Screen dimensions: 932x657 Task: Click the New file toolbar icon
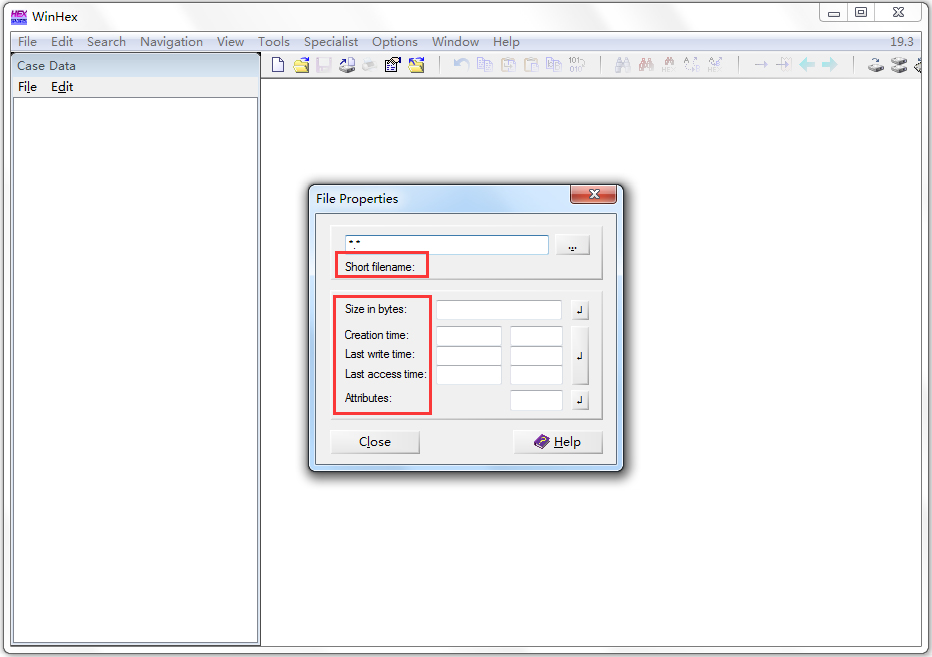pyautogui.click(x=278, y=64)
